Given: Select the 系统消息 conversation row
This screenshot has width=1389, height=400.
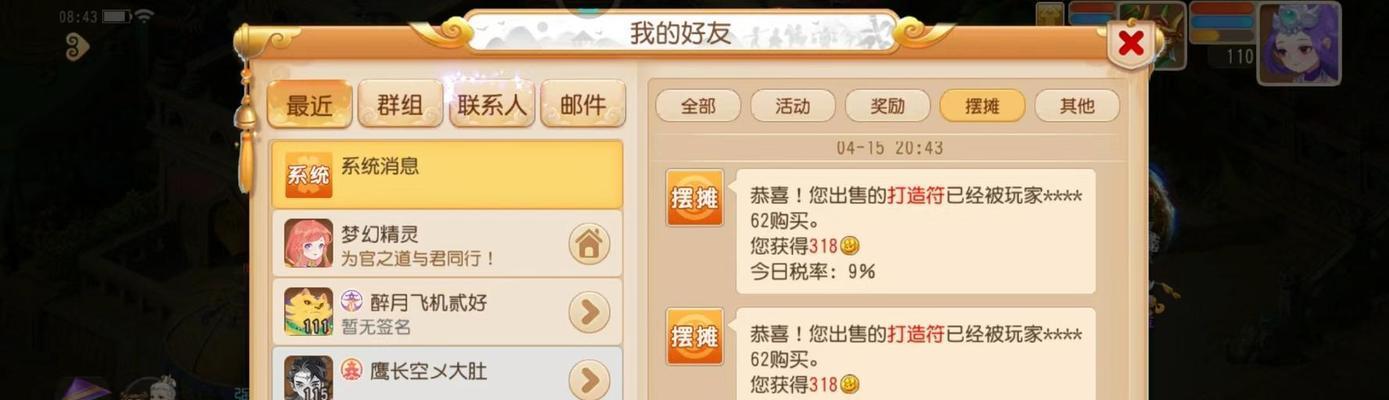Looking at the screenshot, I should pos(447,174).
